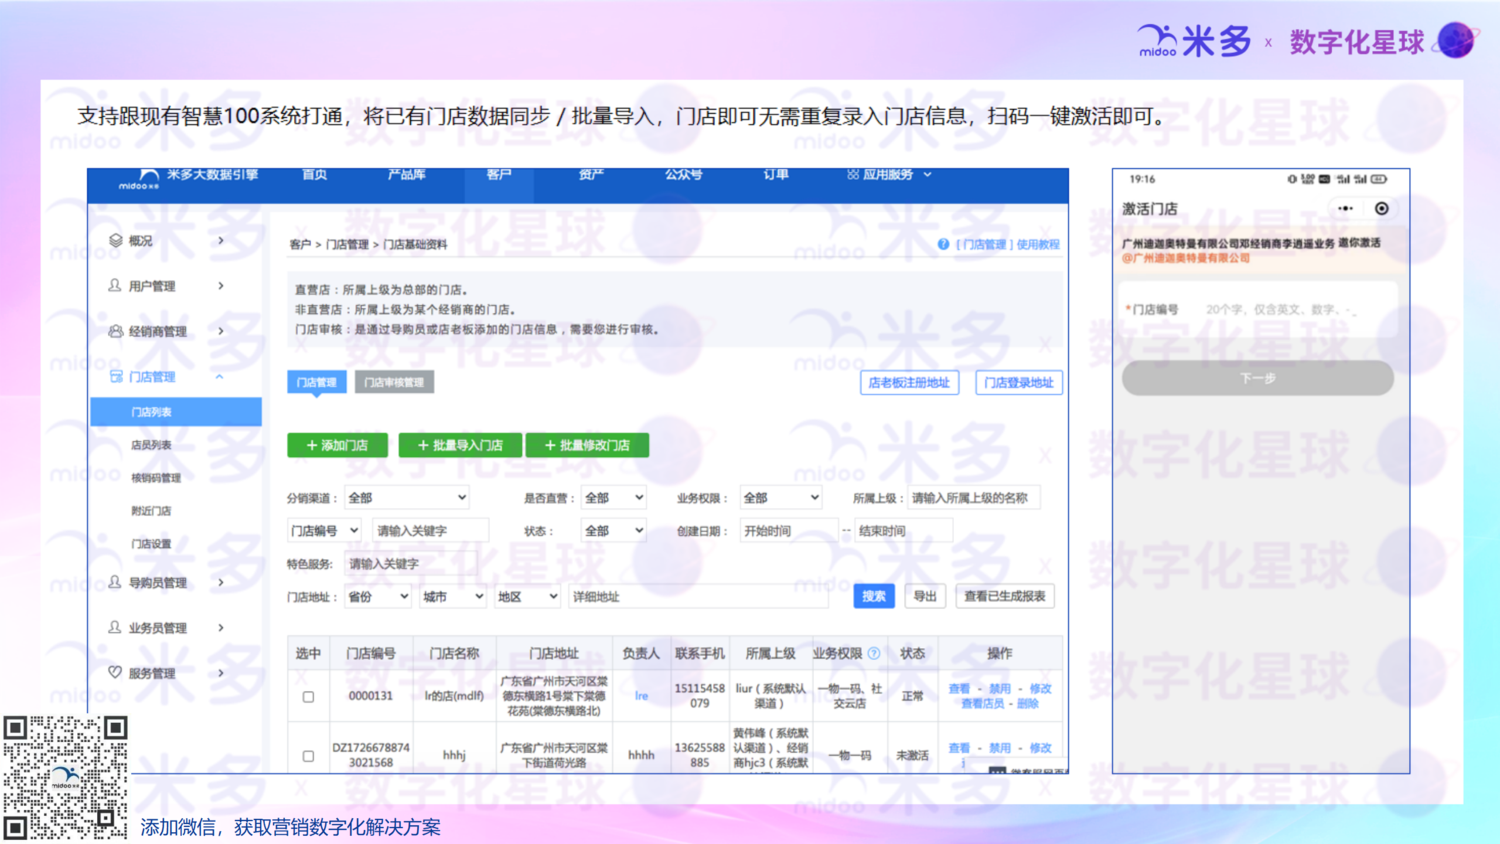Screen dimensions: 1500x844
Task: Select 店员列表 in the sidebar
Action: [151, 445]
